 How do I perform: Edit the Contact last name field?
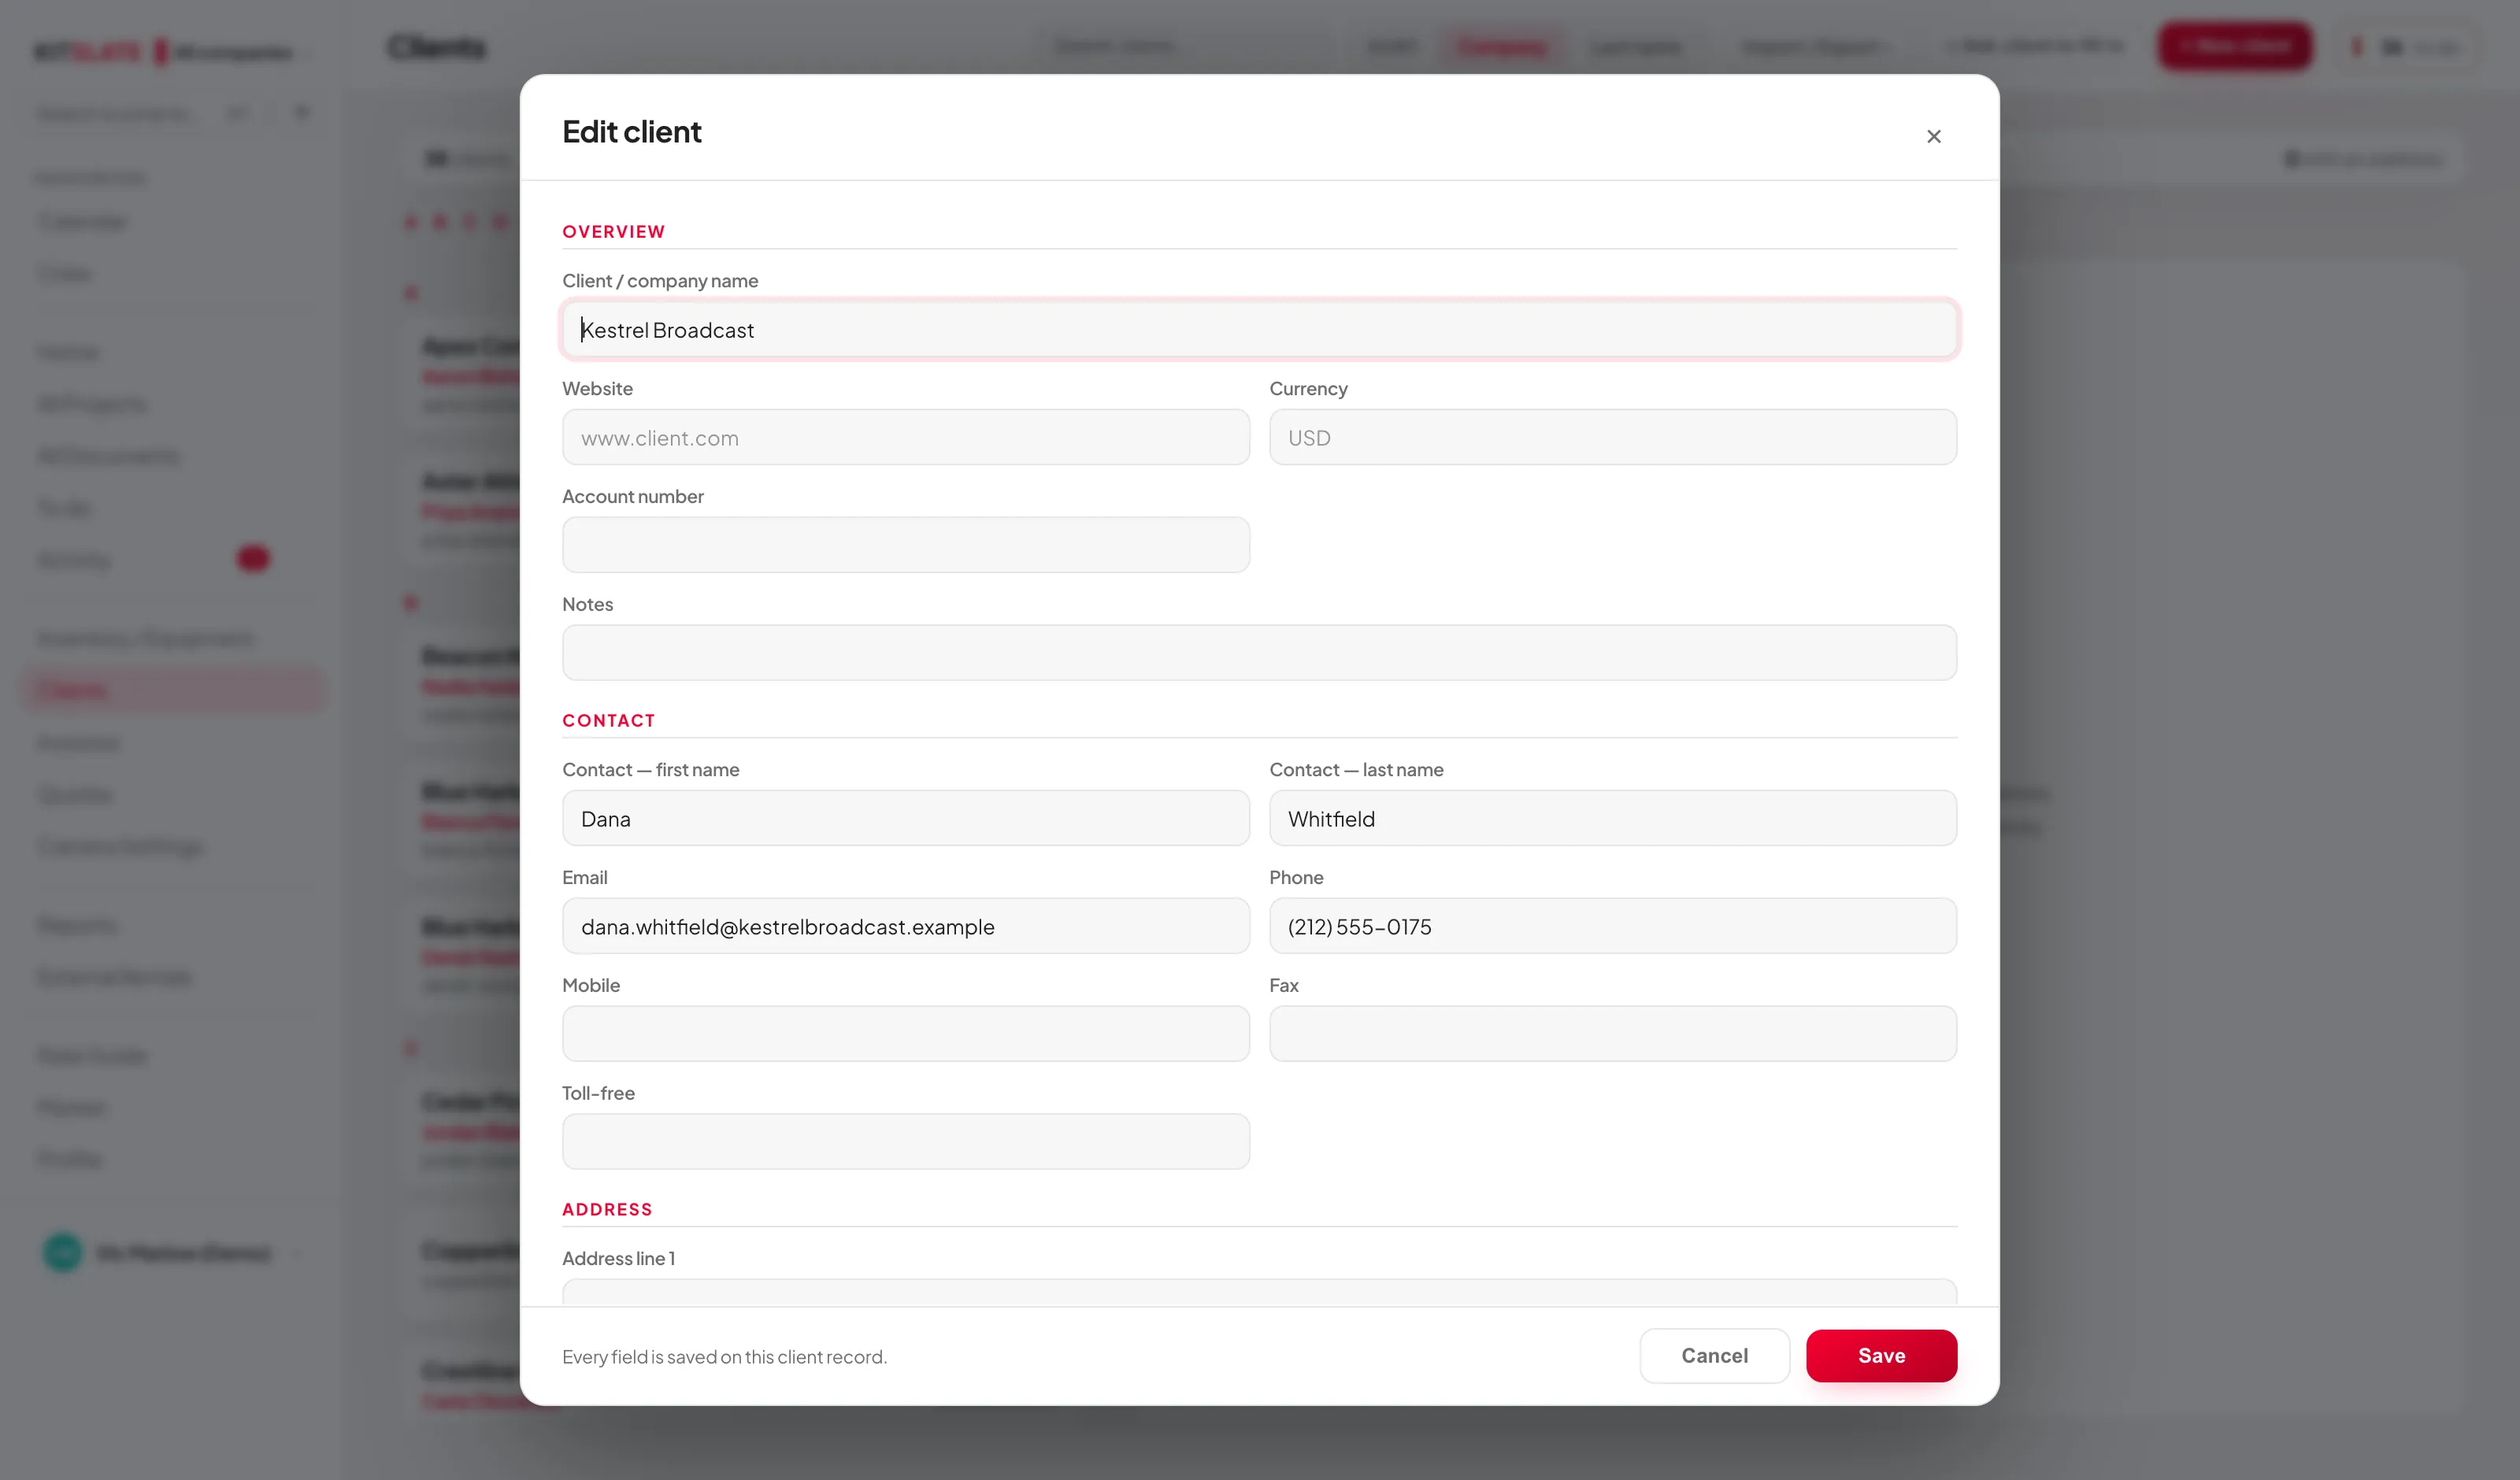[x=1612, y=818]
